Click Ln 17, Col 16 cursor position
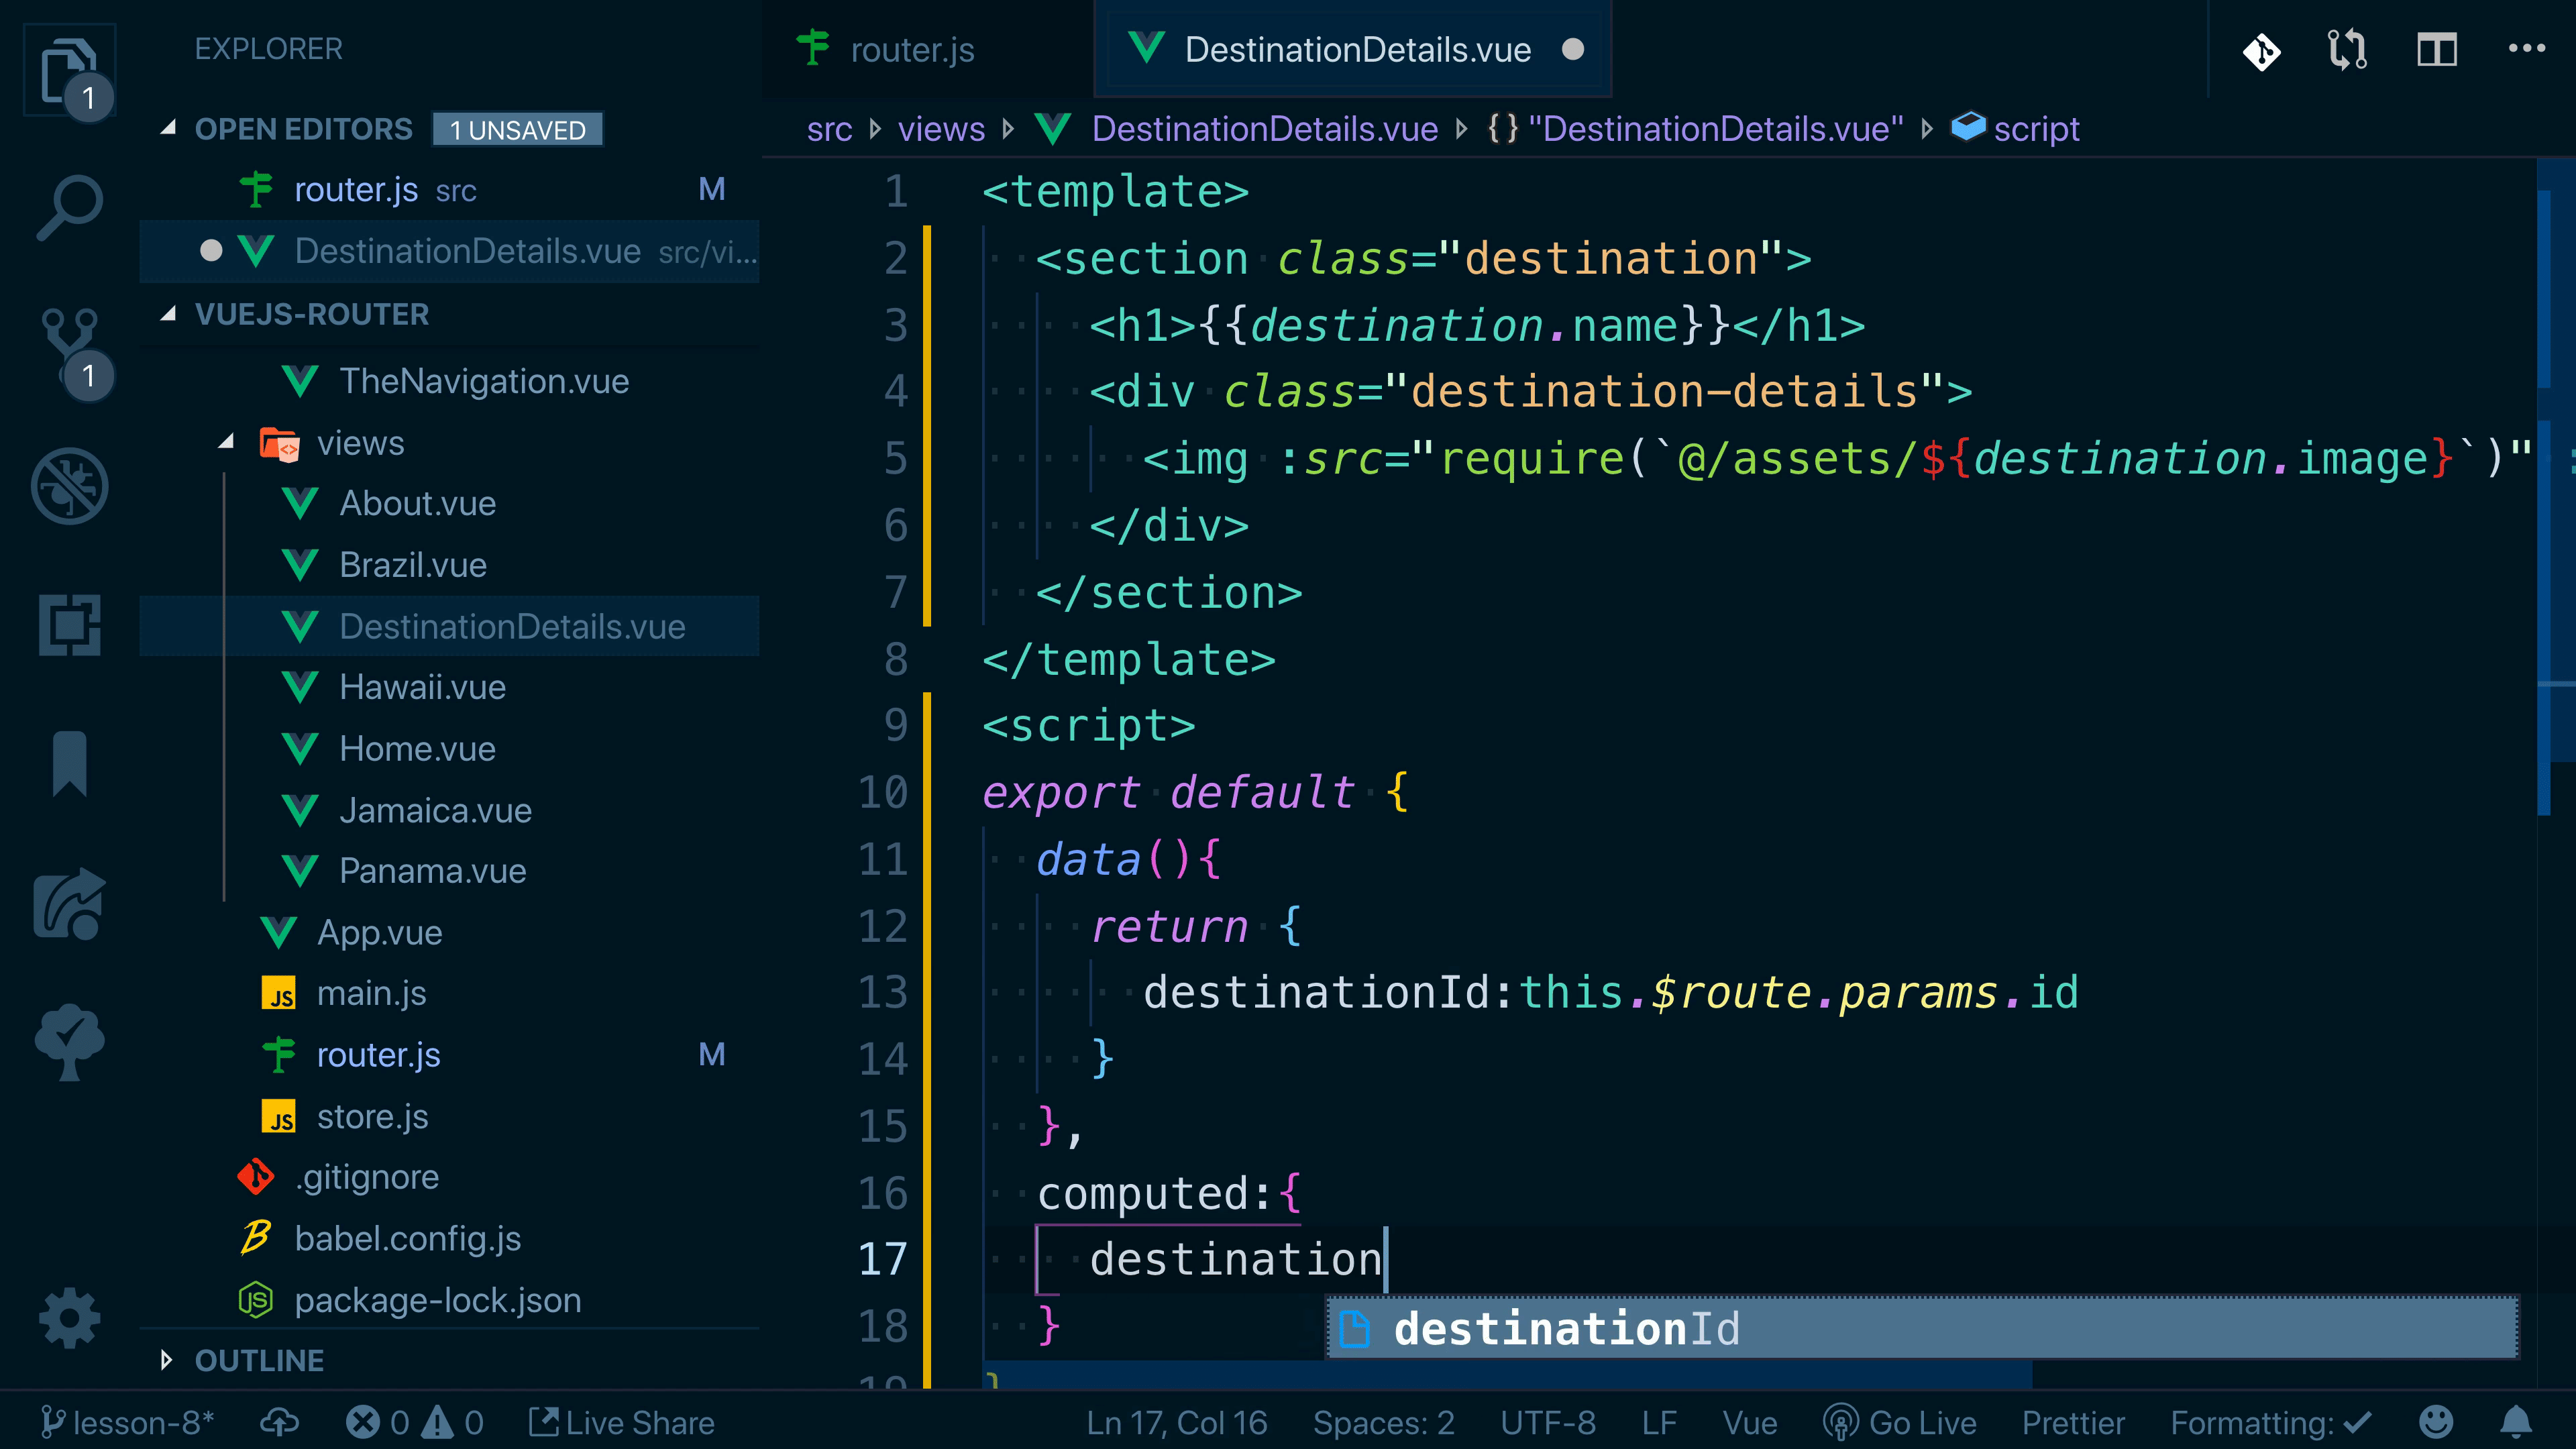The image size is (2576, 1449). point(1177,1422)
